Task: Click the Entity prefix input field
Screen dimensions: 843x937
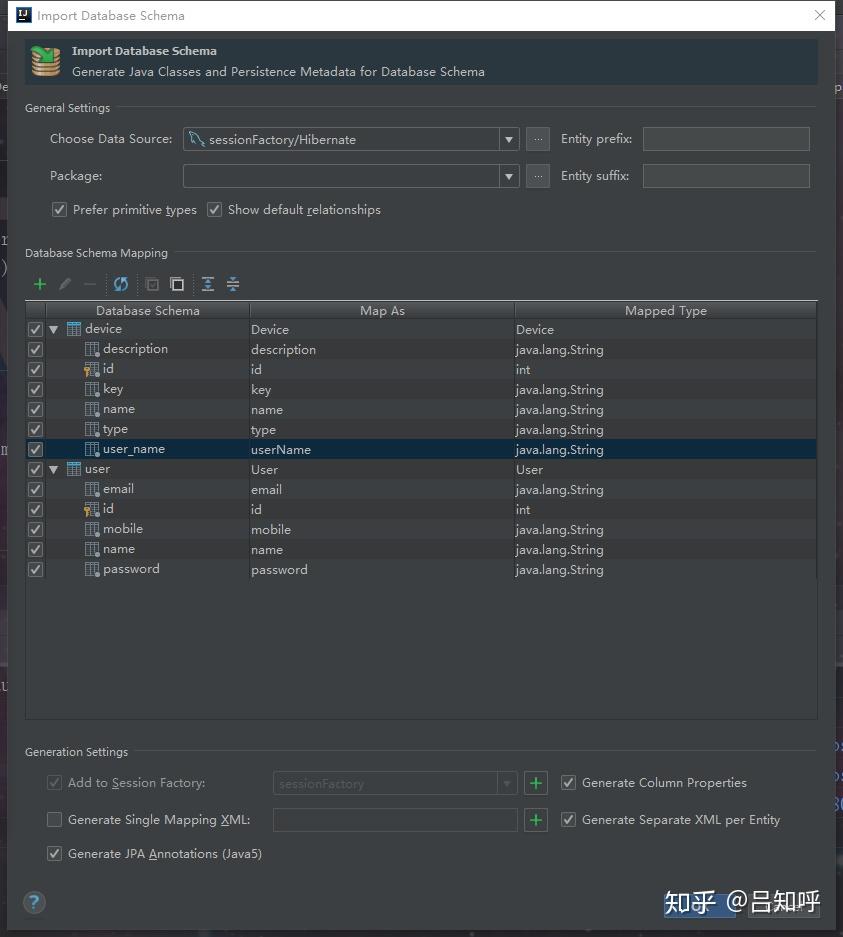Action: [725, 139]
